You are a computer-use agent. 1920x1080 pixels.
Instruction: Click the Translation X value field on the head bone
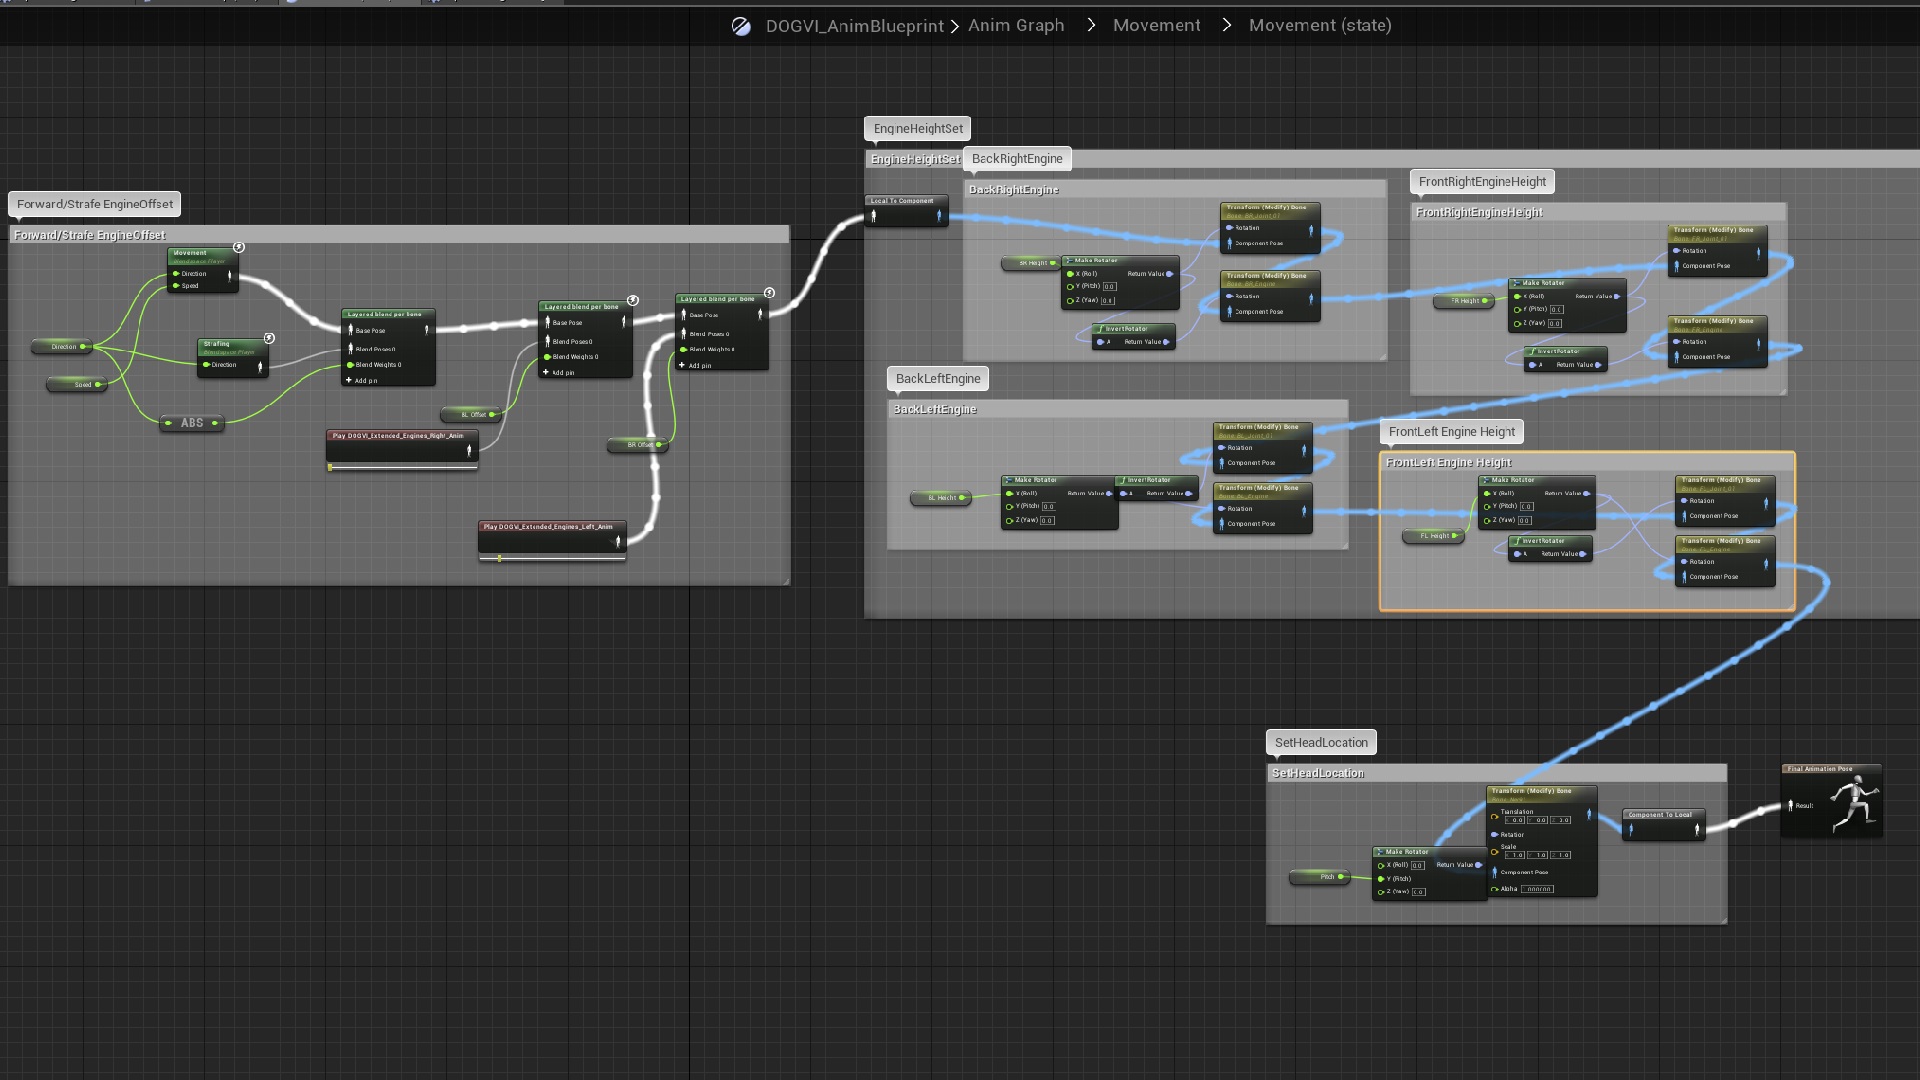pyautogui.click(x=1515, y=820)
